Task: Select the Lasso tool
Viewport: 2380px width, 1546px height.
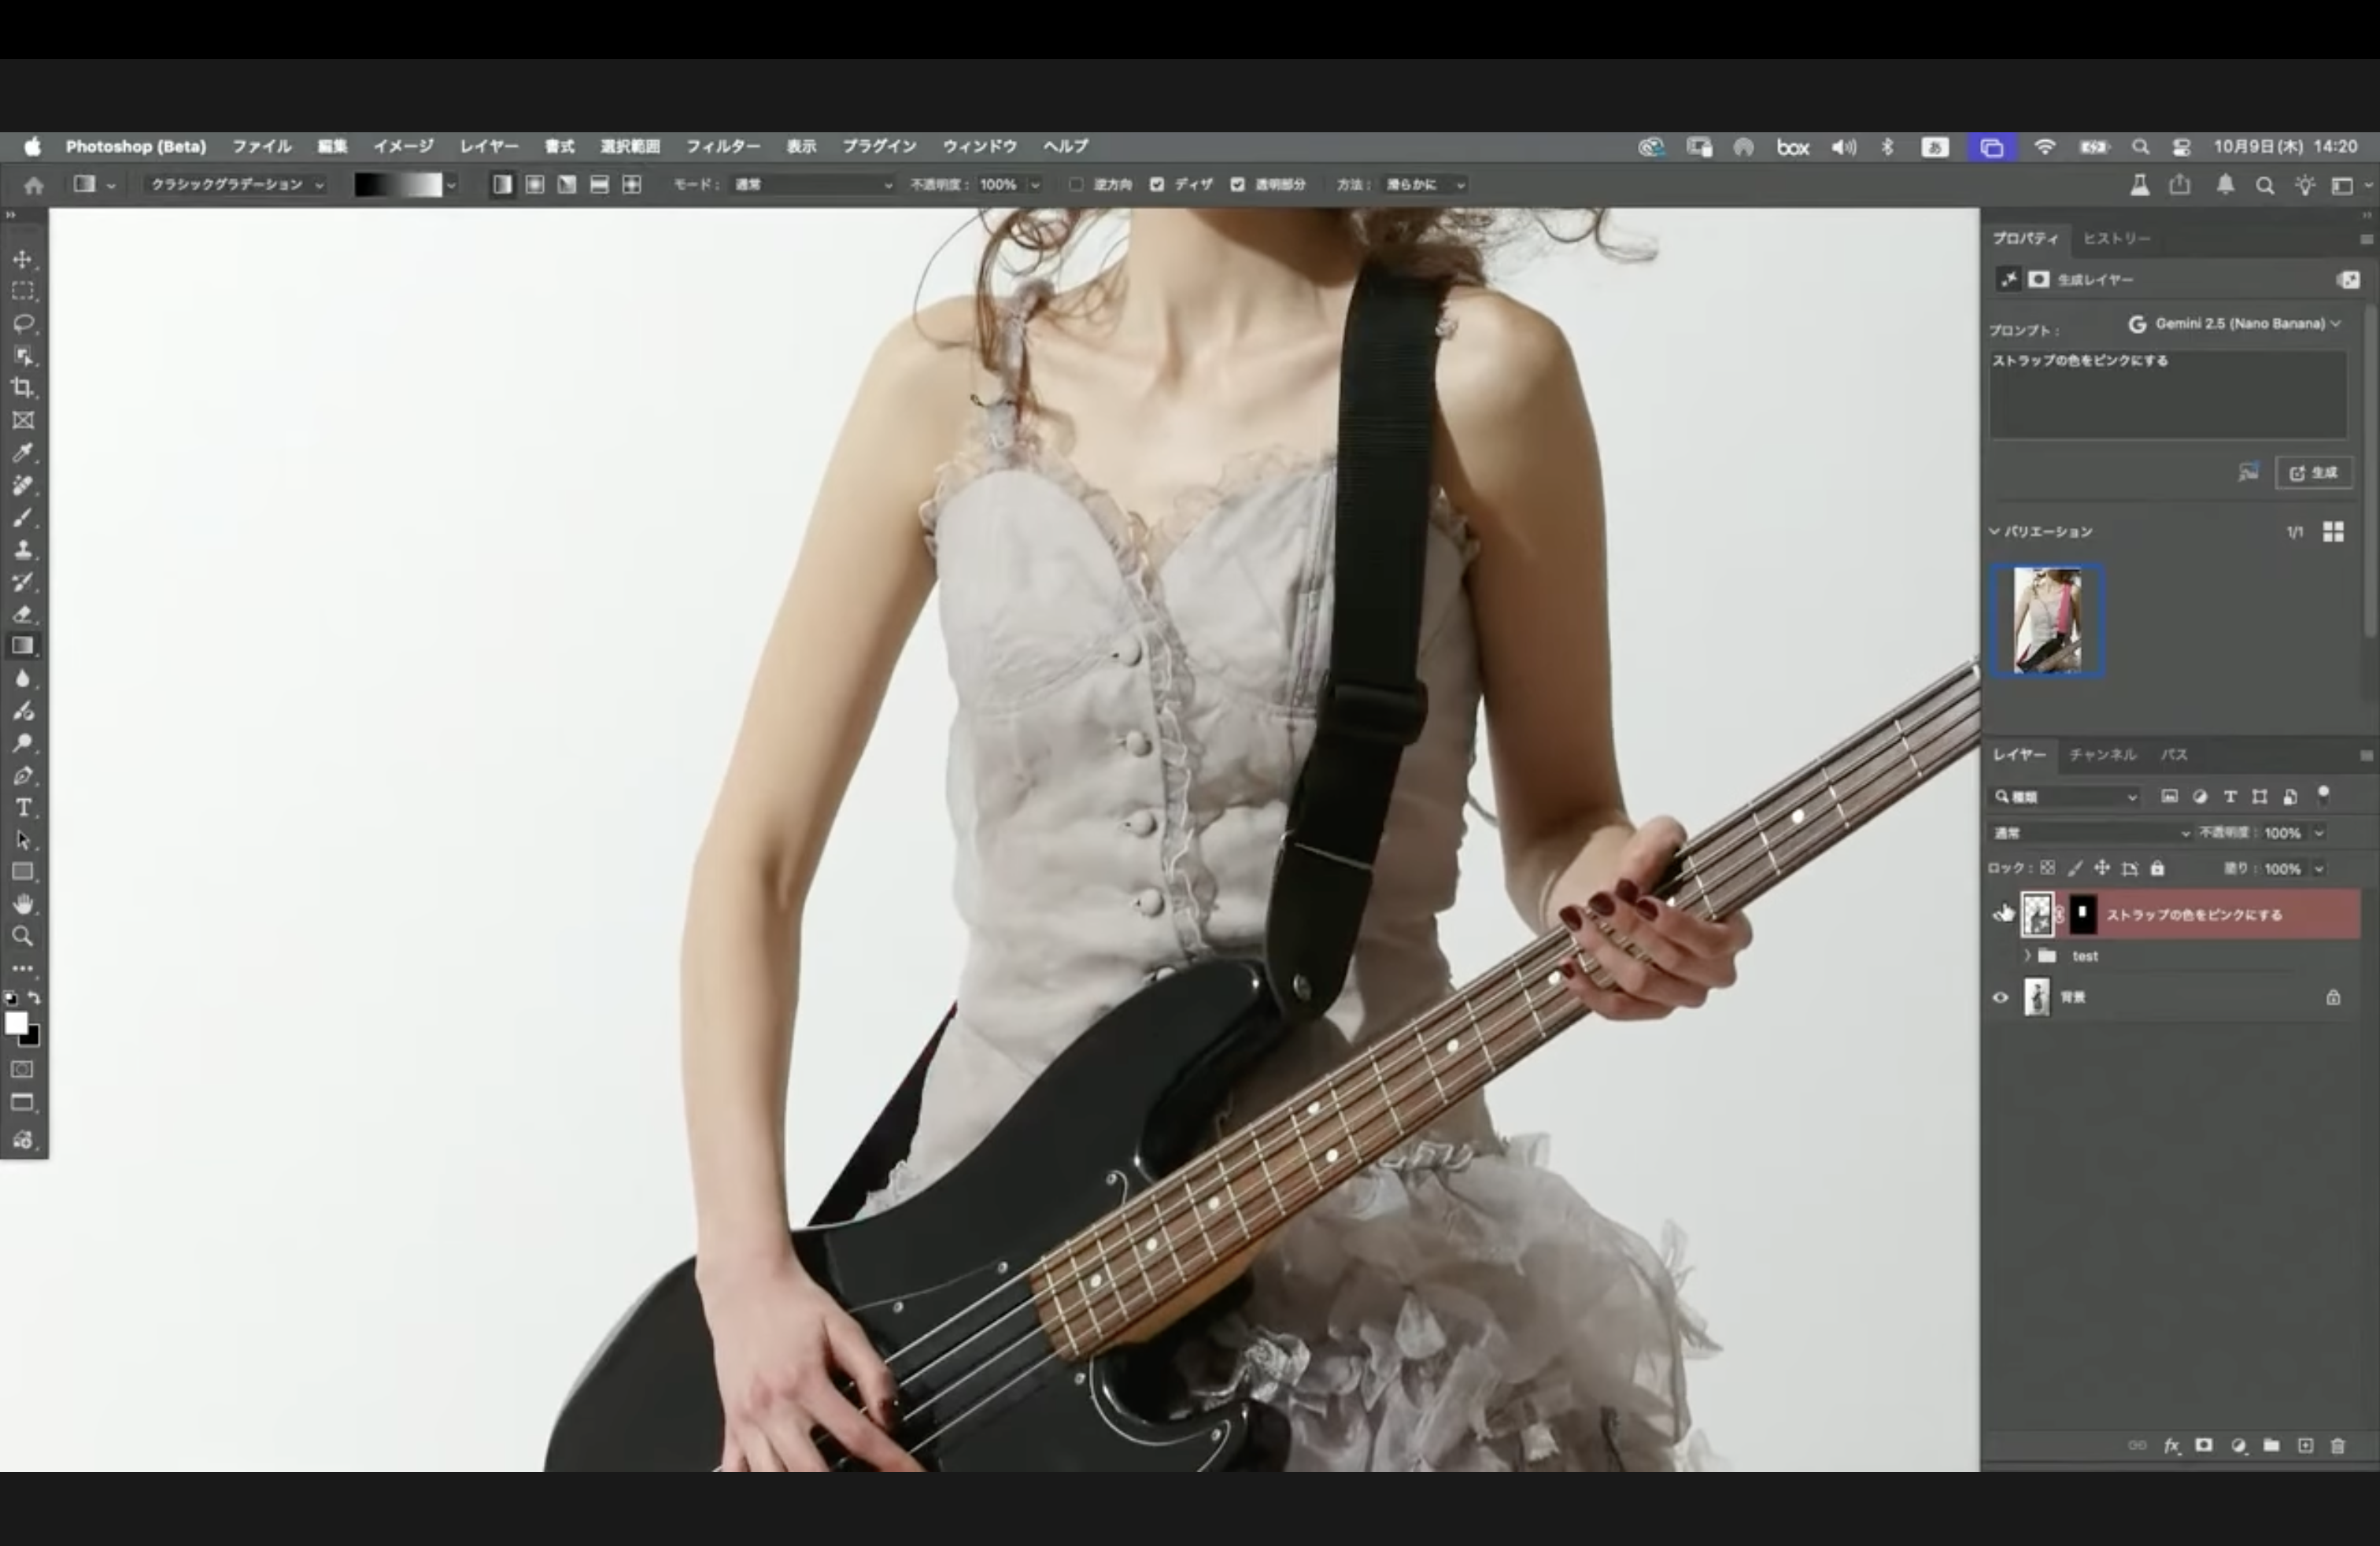Action: 23,323
